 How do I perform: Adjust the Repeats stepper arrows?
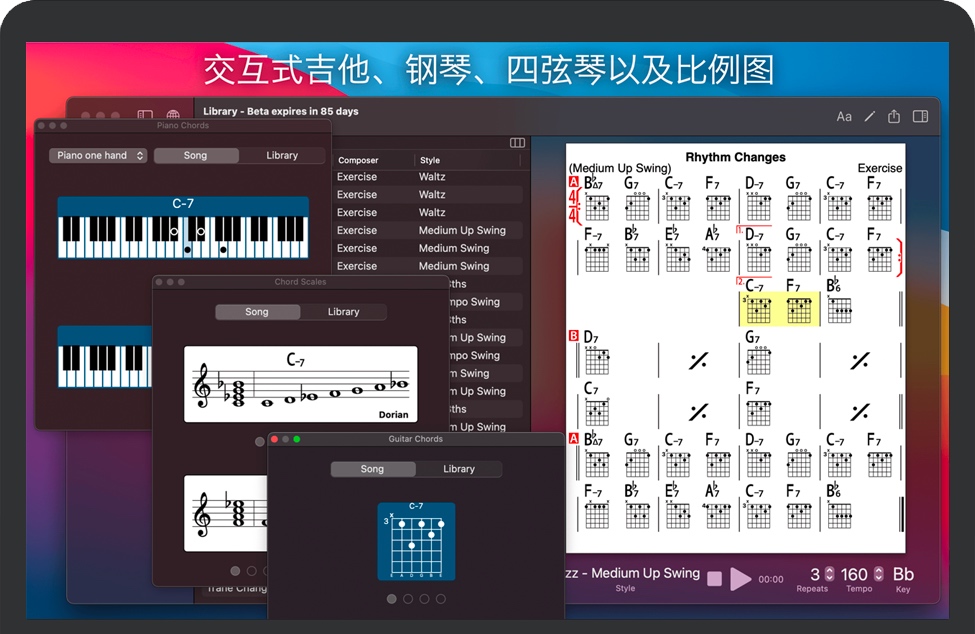tap(829, 574)
